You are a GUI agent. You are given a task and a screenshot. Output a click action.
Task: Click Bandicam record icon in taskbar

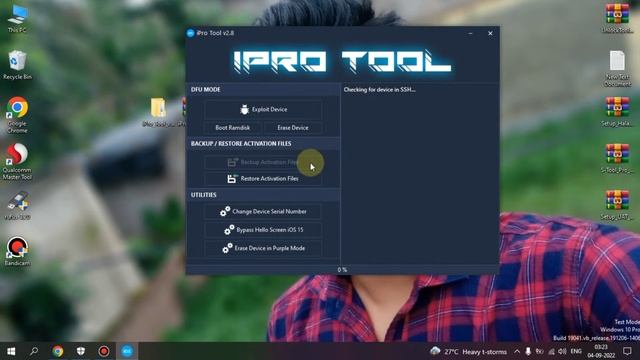click(x=104, y=351)
